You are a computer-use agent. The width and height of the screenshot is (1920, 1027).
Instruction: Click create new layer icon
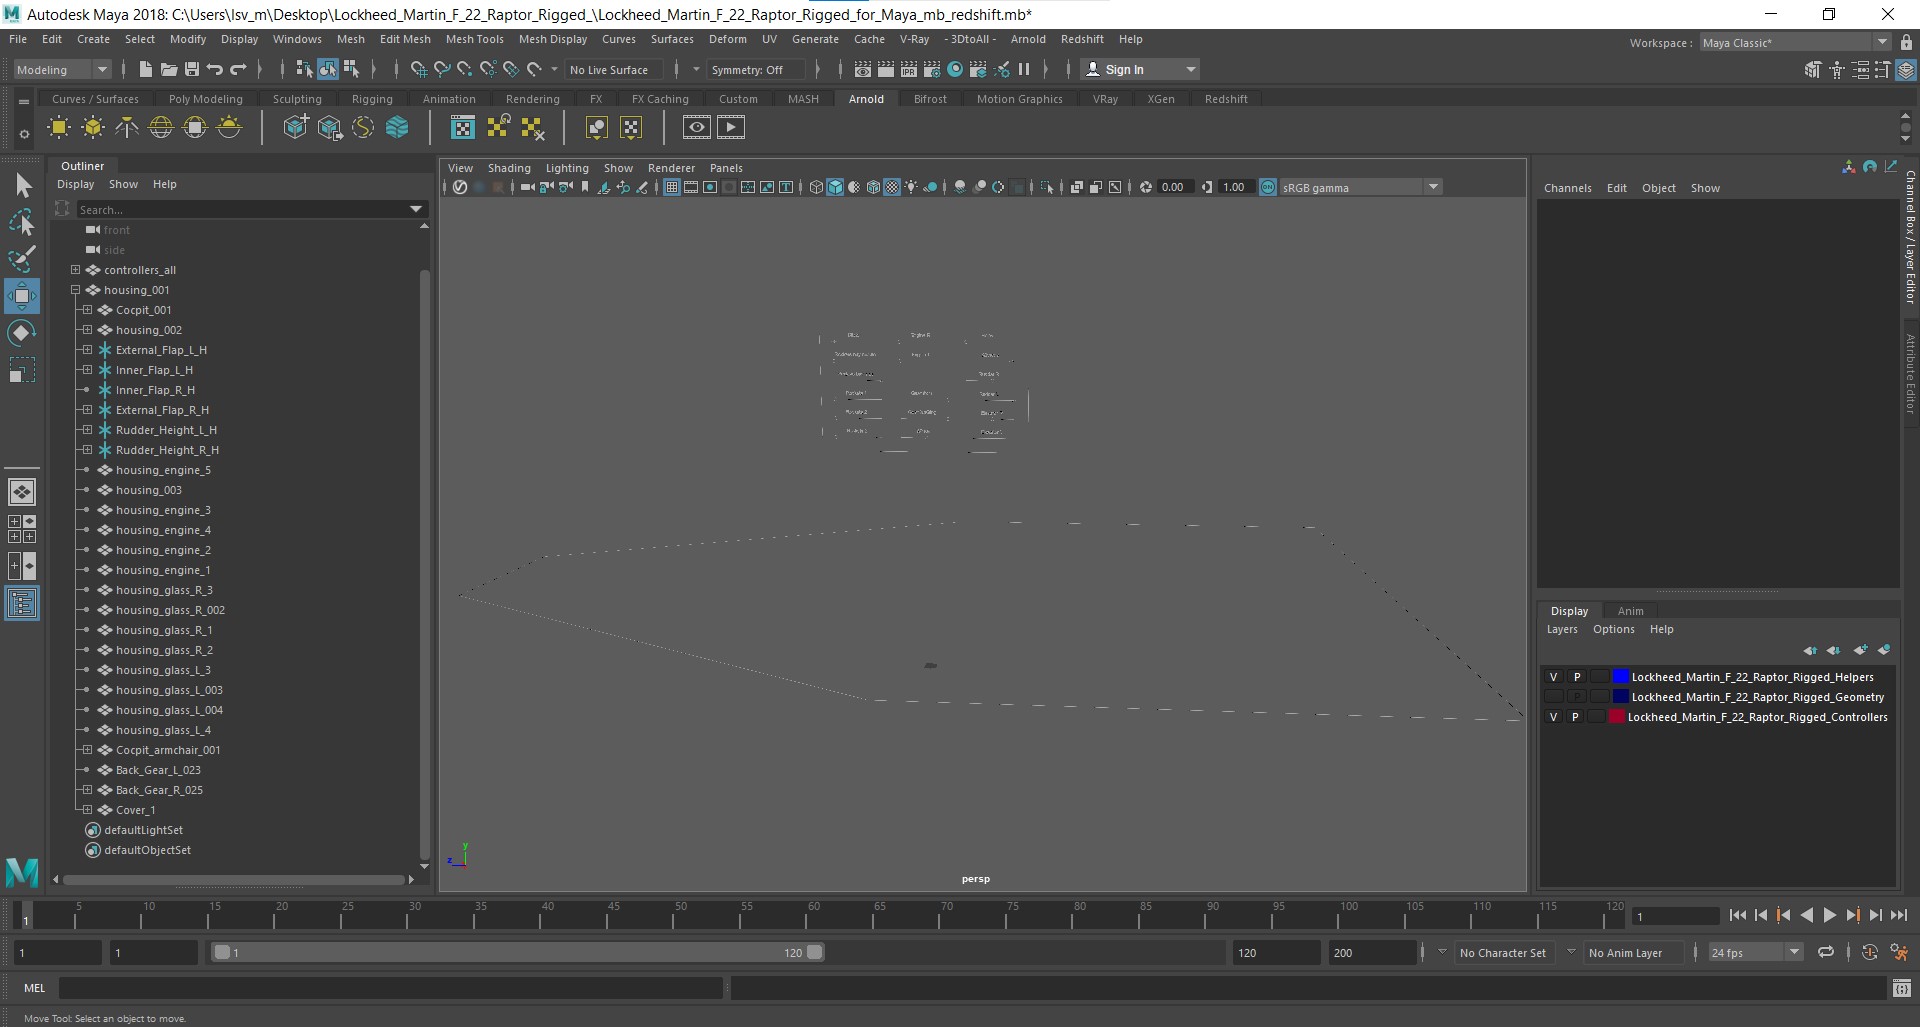coord(1860,650)
